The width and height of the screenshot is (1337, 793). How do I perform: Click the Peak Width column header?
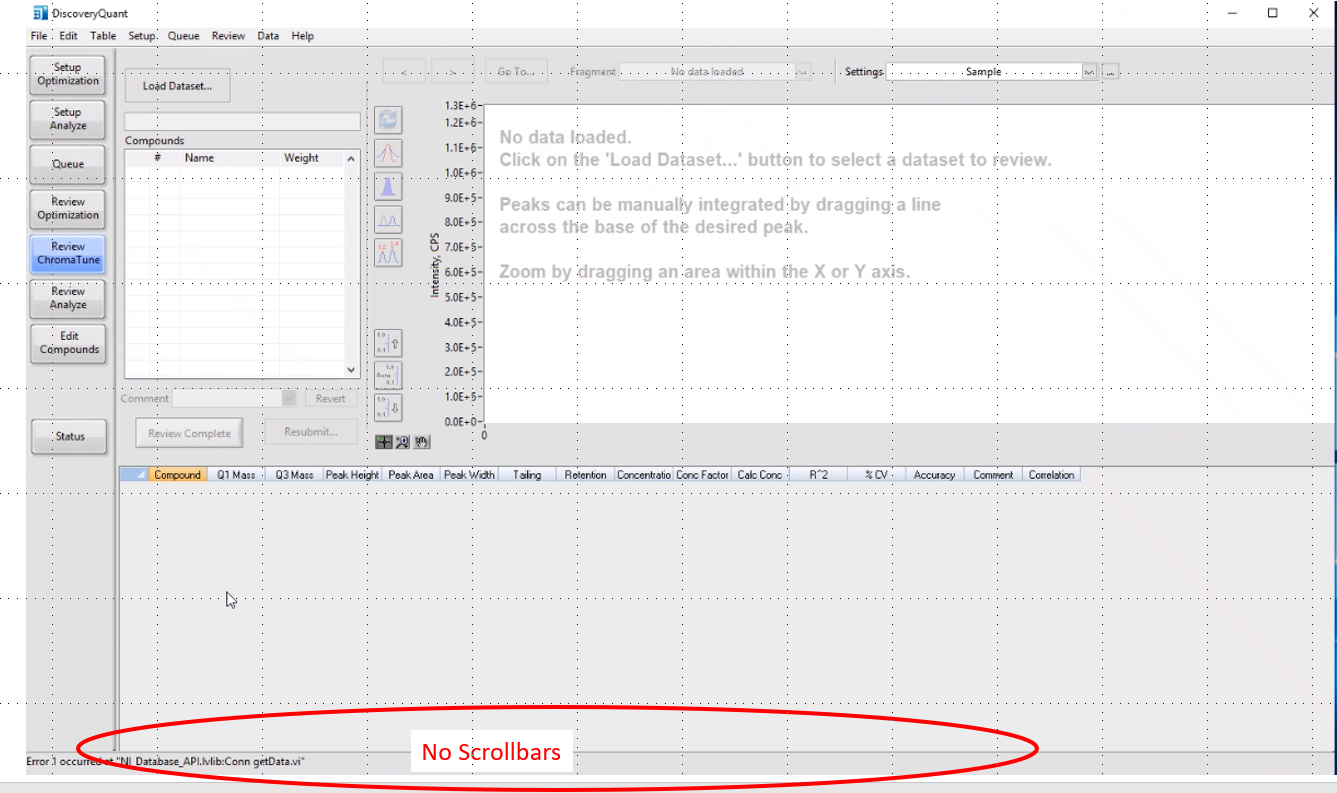click(469, 475)
